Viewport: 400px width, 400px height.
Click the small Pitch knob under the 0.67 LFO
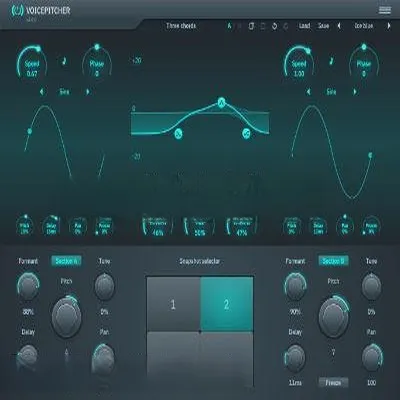(24, 227)
